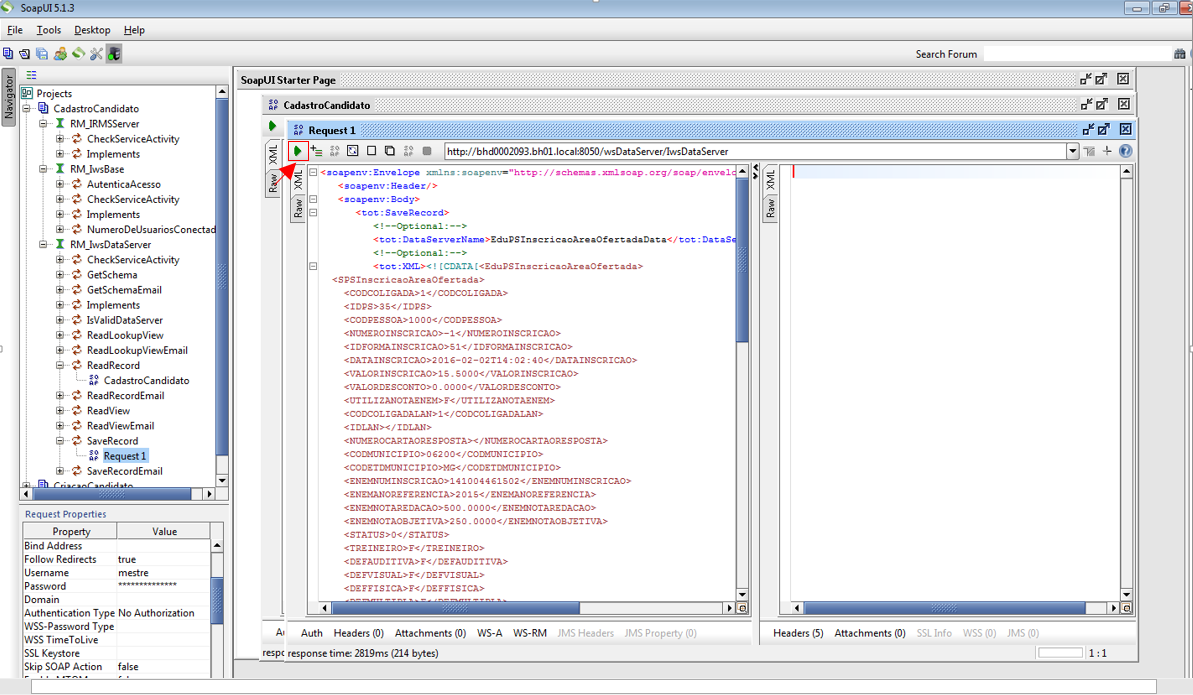Click the binoculars search forum icon
Image resolution: width=1193 pixels, height=695 pixels.
tap(1179, 54)
